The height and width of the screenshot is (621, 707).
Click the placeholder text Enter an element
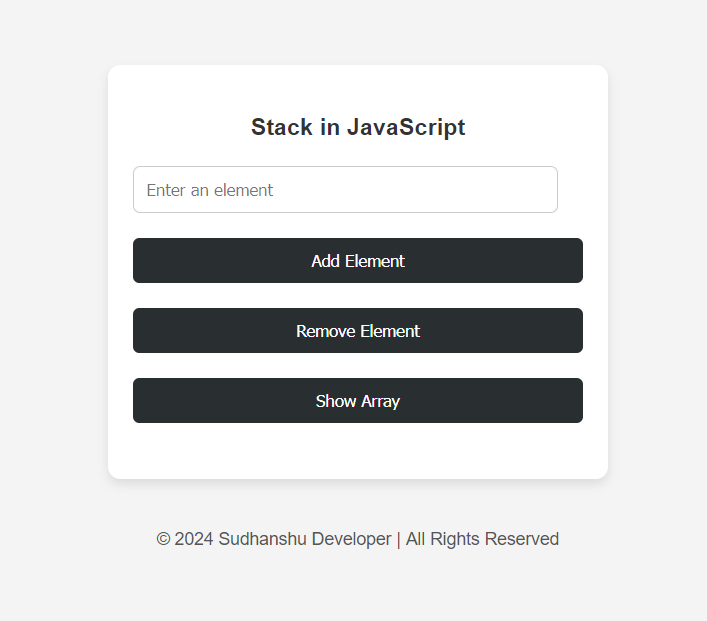pos(210,190)
